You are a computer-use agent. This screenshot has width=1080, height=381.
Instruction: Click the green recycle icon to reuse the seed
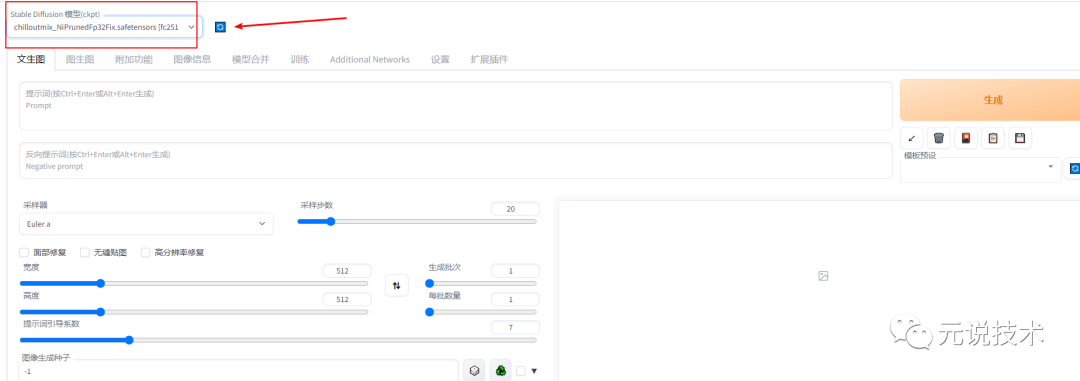[x=501, y=371]
